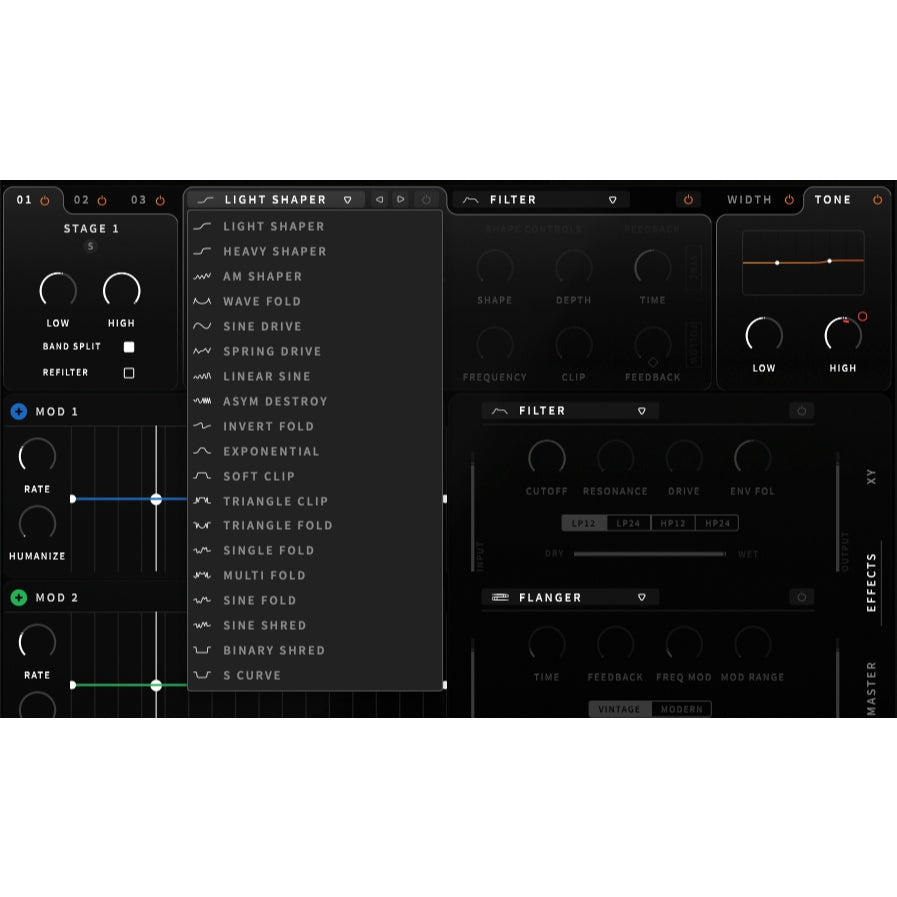This screenshot has width=897, height=897.
Task: Open the Light Shaper type dropdown
Action: click(x=347, y=199)
